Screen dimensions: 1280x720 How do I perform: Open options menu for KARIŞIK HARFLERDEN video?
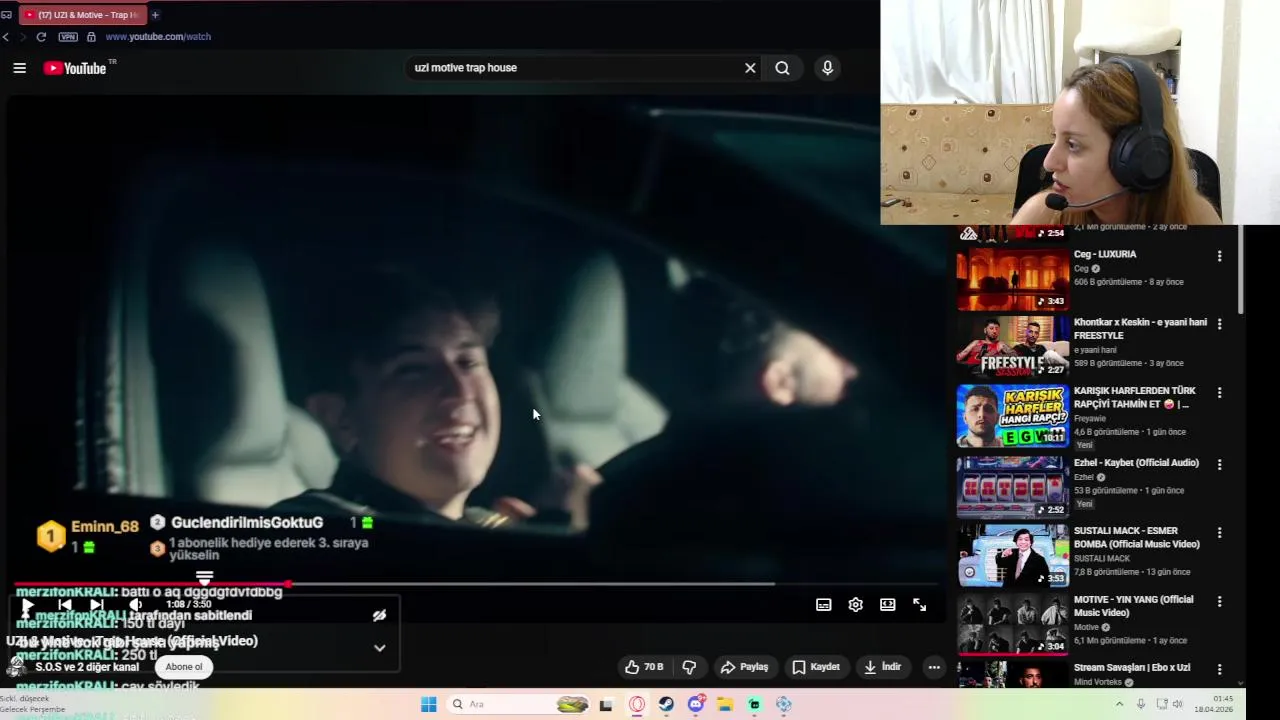point(1219,393)
